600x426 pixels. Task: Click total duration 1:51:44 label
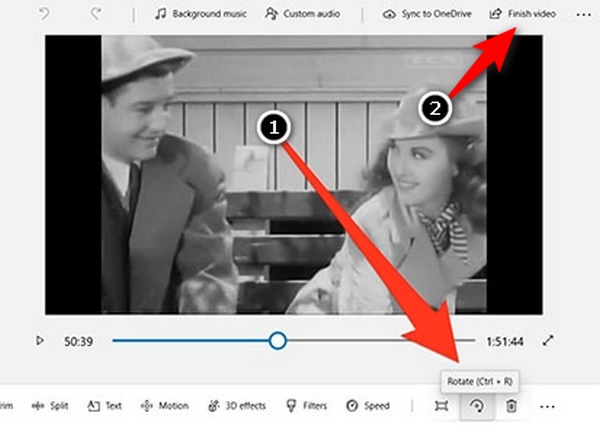click(505, 341)
